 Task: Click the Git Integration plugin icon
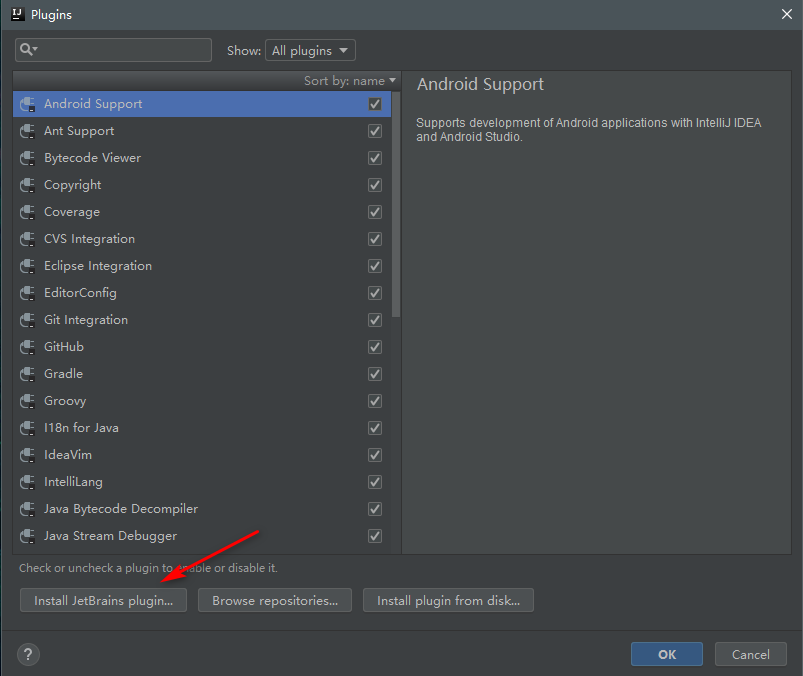[x=28, y=320]
